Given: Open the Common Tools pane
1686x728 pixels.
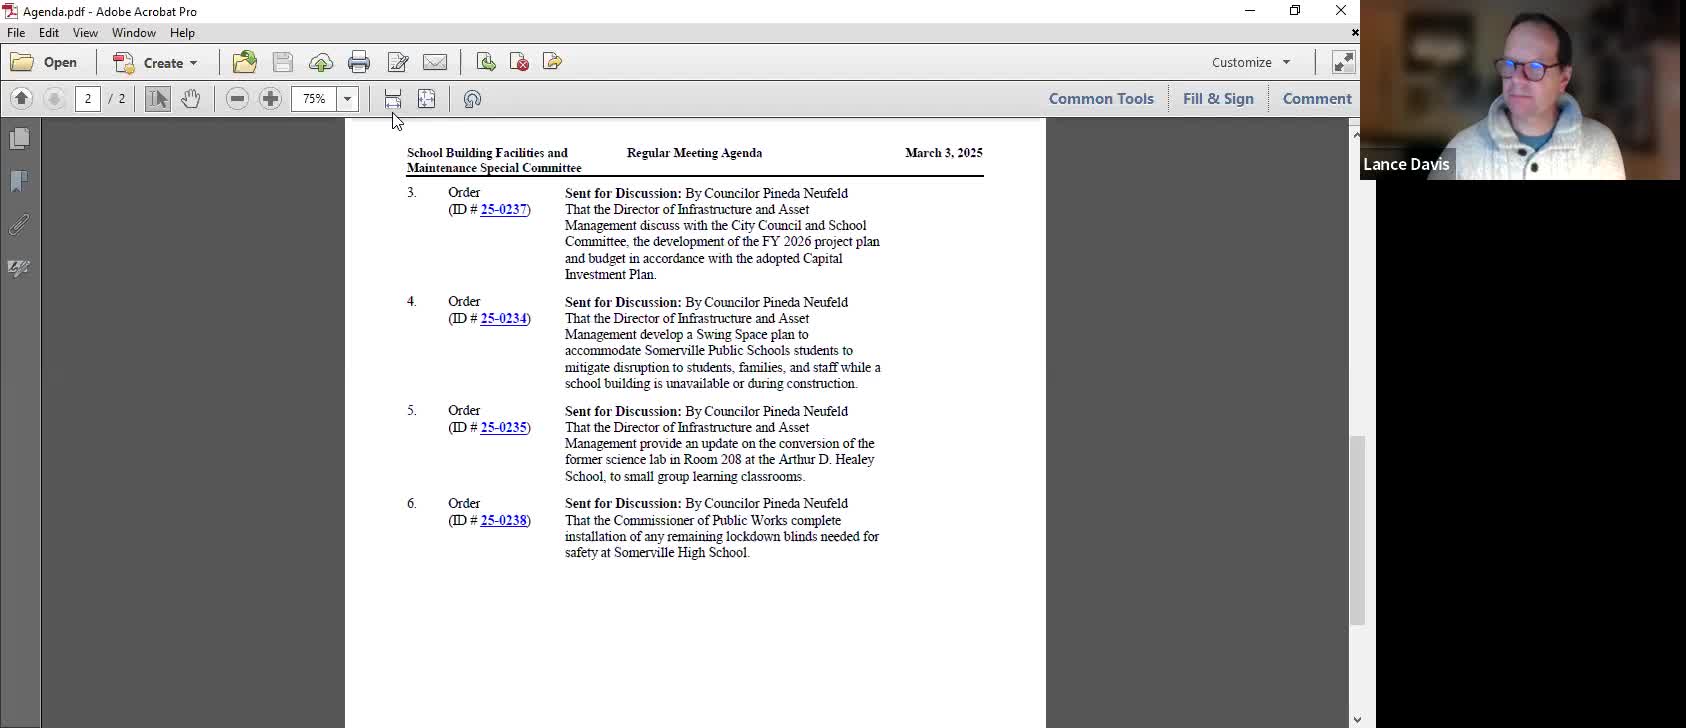Looking at the screenshot, I should pos(1101,98).
